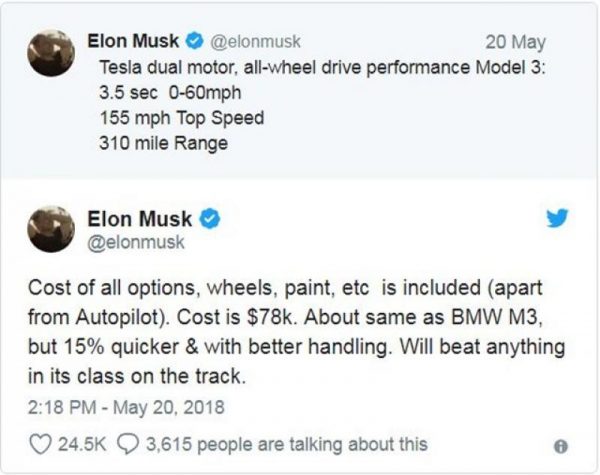The height and width of the screenshot is (475, 600).
Task: Click the 24.5K likes count
Action: click(x=82, y=444)
